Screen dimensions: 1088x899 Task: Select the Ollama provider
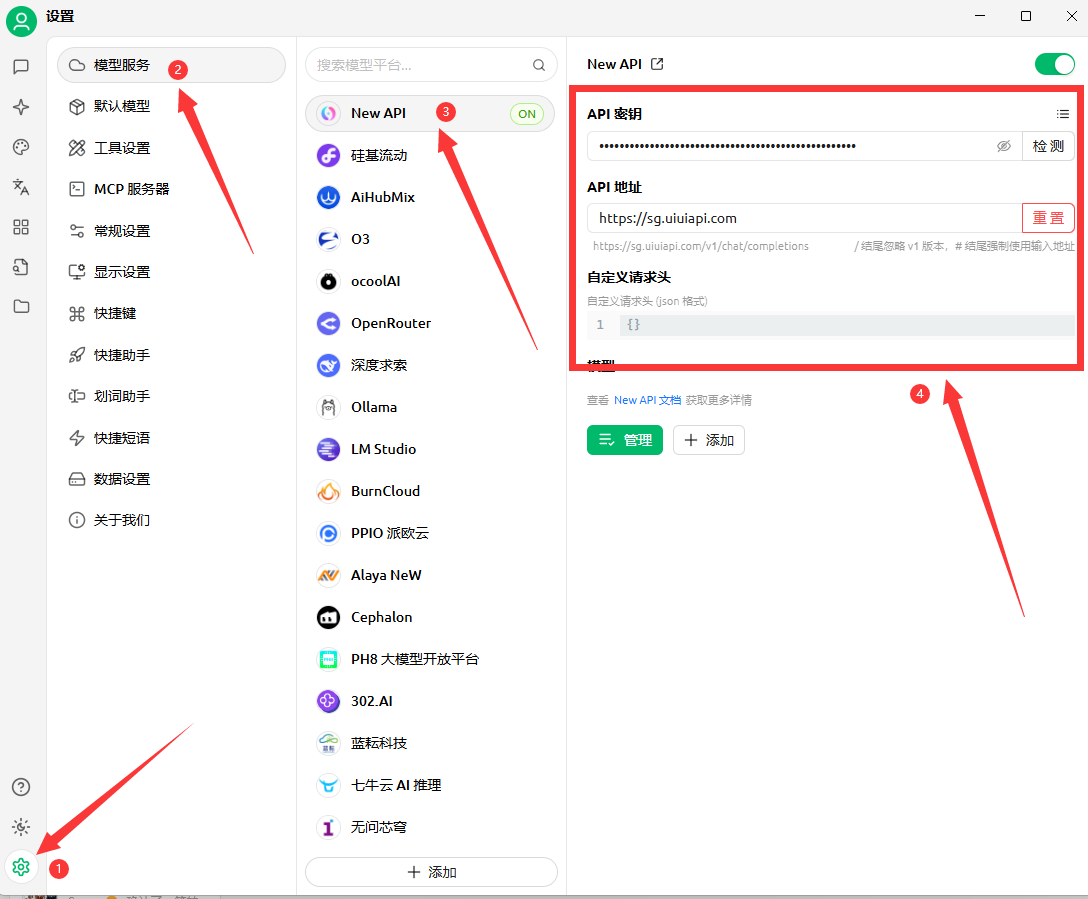tap(430, 407)
